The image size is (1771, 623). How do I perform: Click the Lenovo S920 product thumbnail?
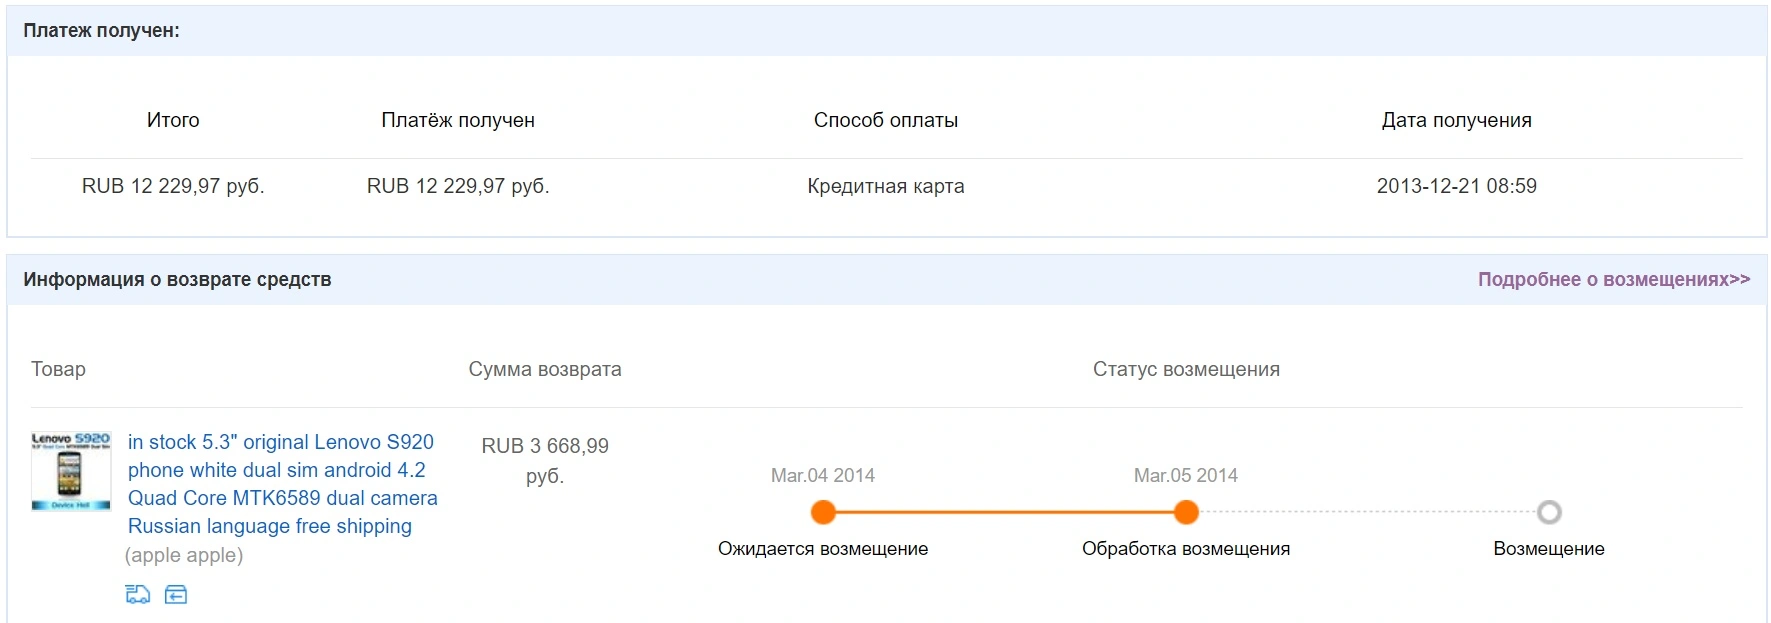tap(71, 471)
